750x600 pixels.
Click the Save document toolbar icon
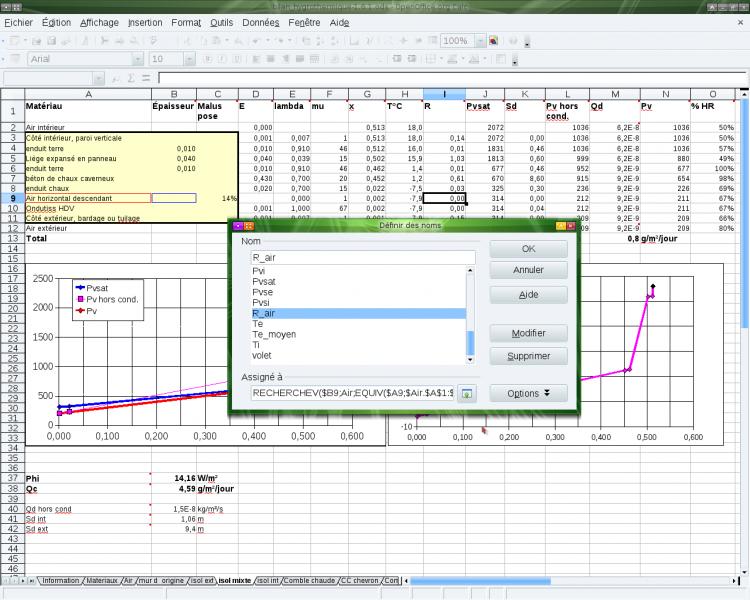[51, 41]
